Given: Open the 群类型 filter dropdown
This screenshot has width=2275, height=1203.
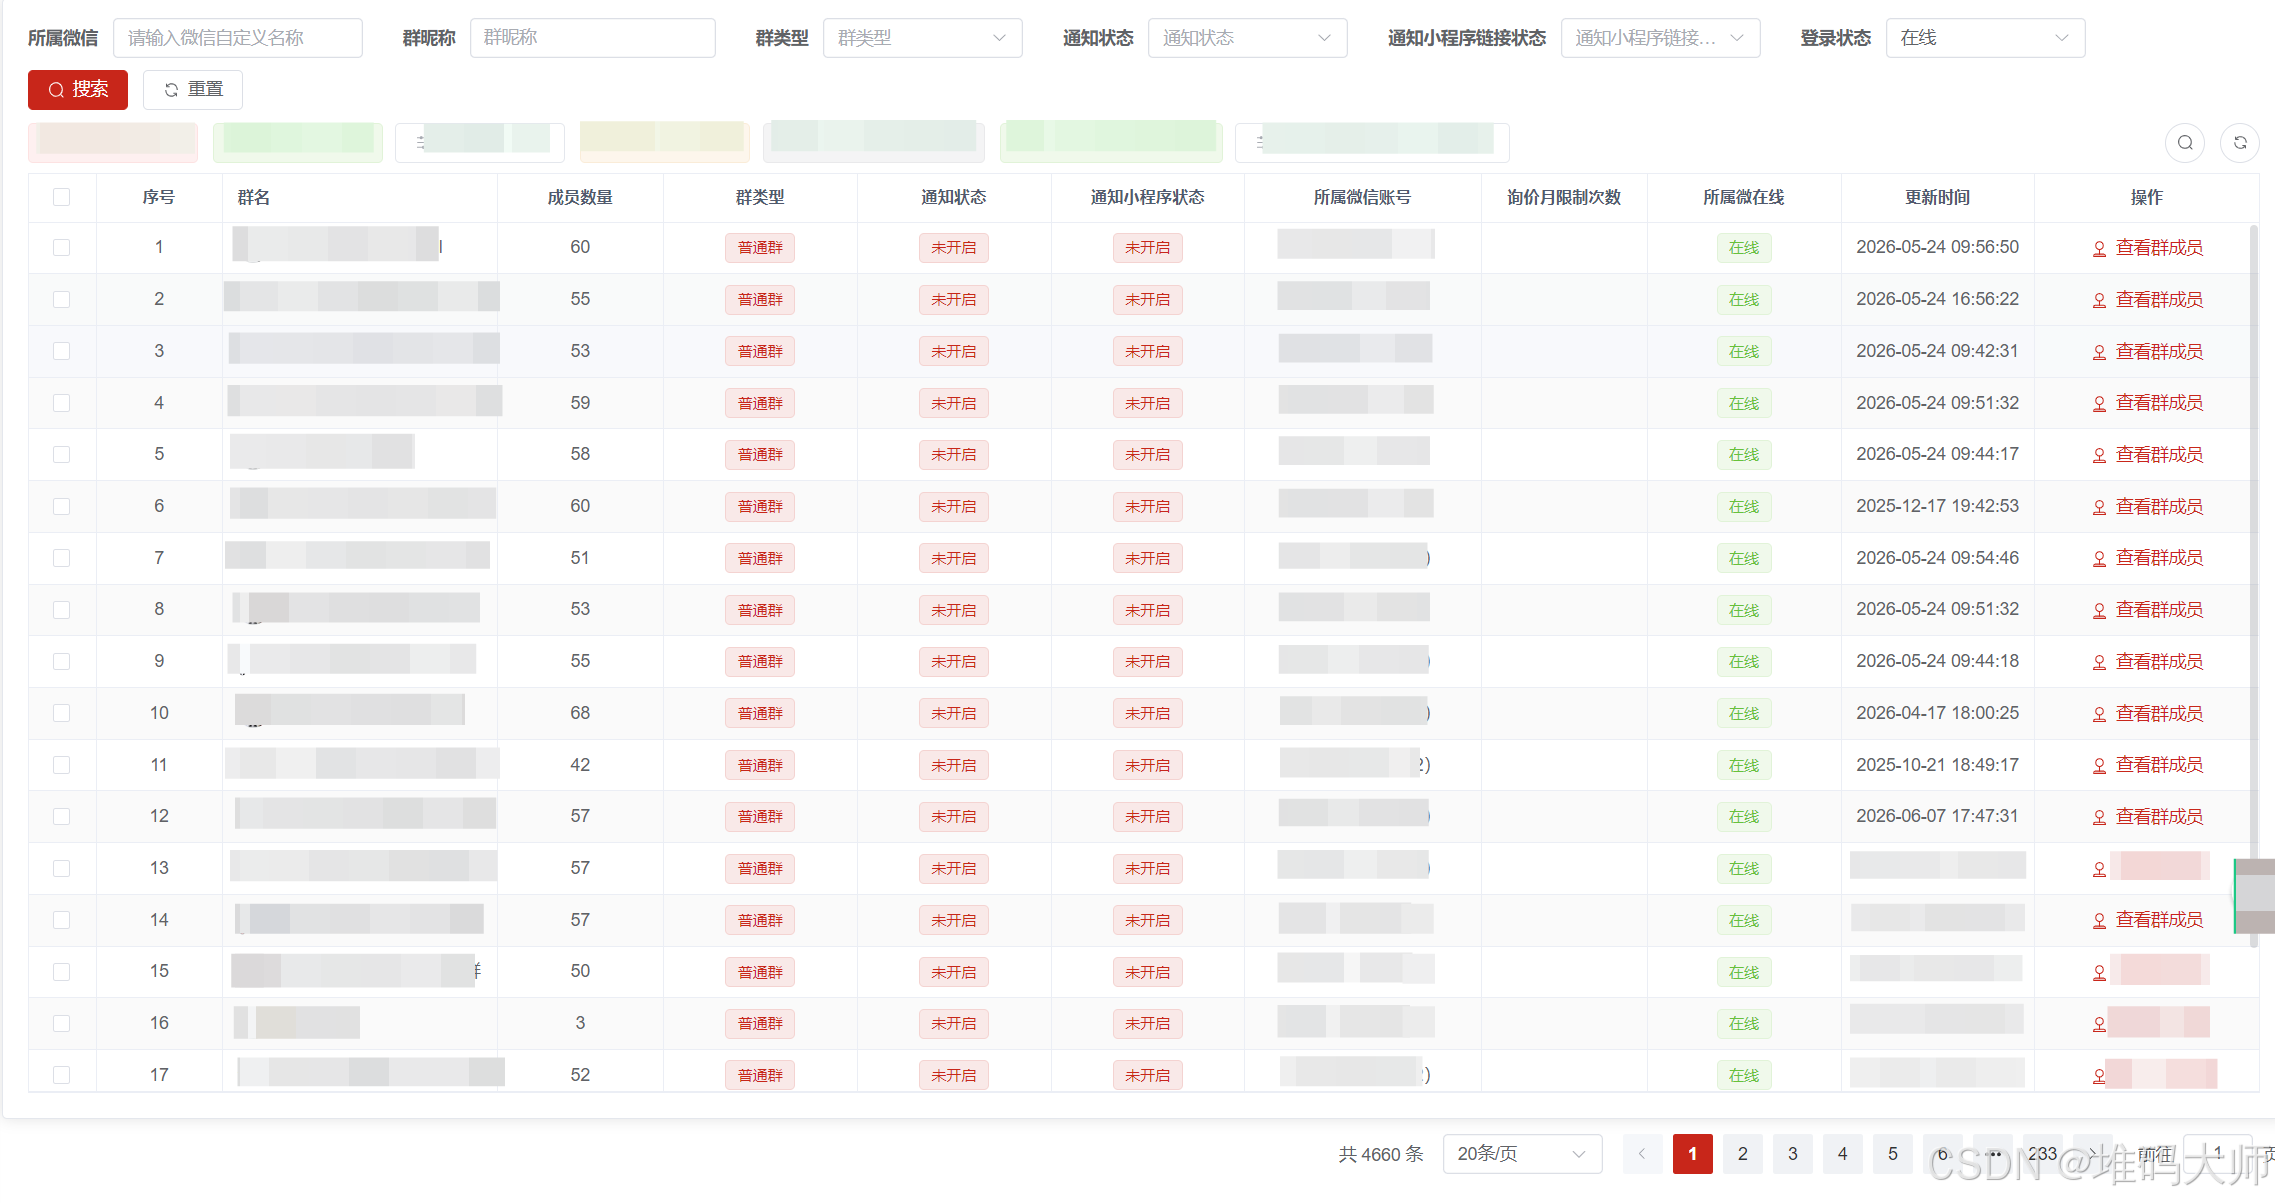Looking at the screenshot, I should [x=922, y=38].
